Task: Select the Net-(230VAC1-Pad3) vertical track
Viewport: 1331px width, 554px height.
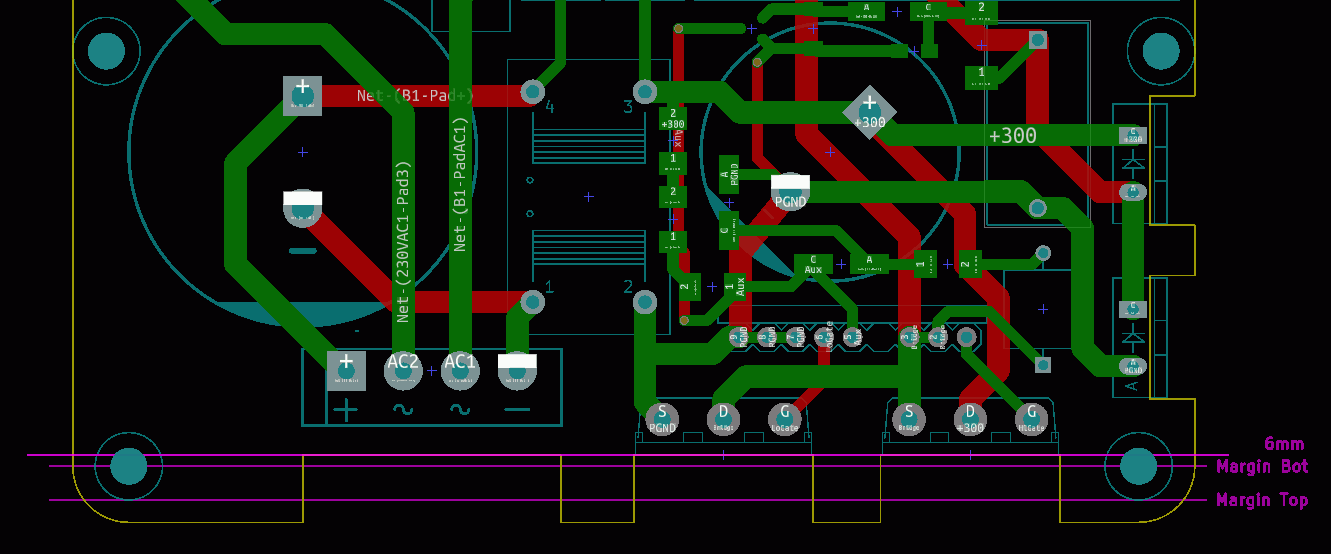Action: point(403,240)
